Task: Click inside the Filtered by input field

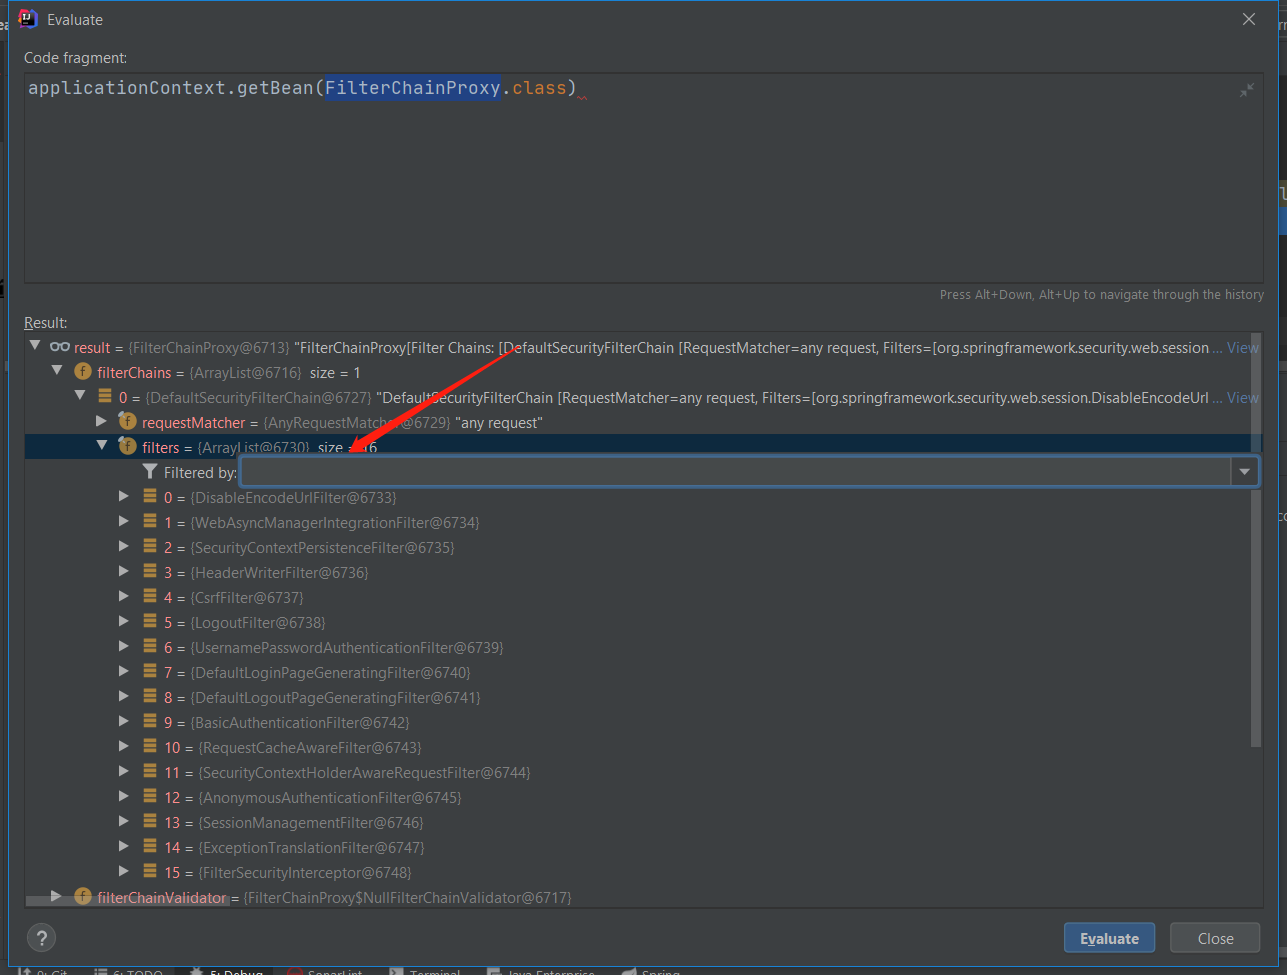Action: point(700,472)
